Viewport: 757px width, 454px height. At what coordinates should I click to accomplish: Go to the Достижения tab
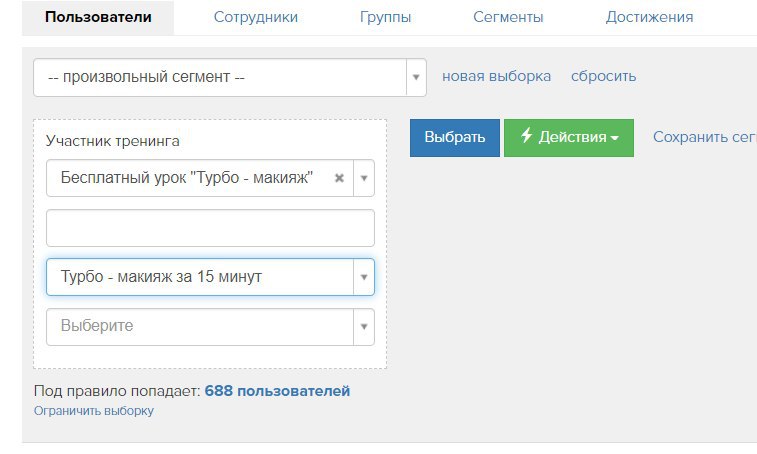coord(649,17)
